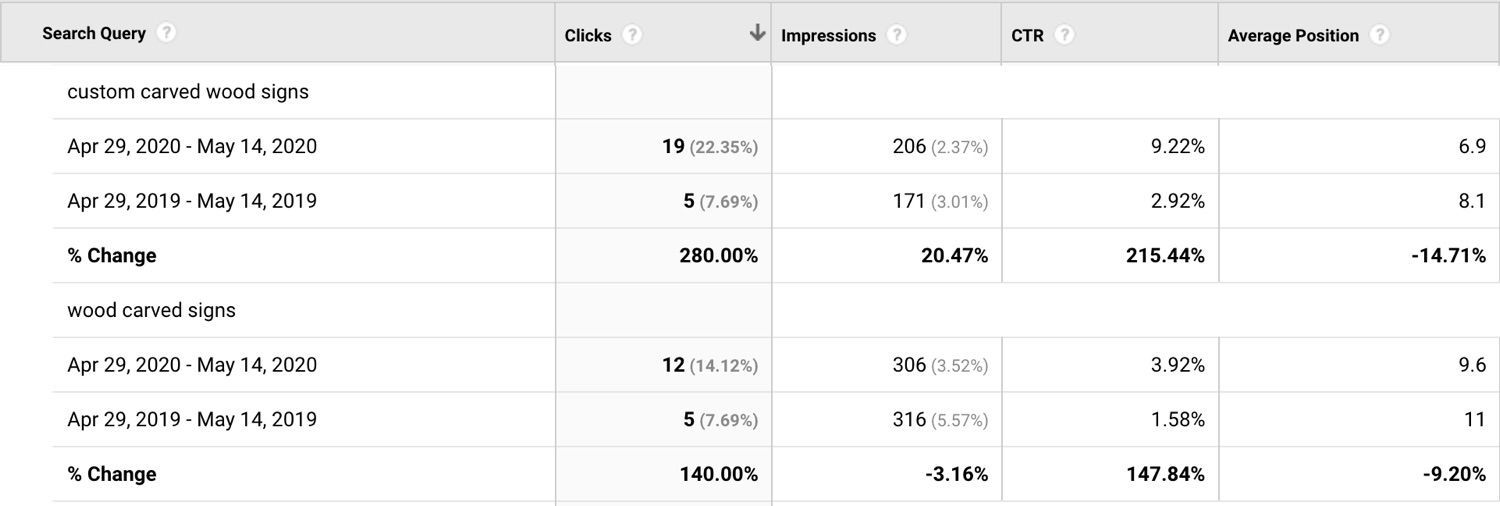
Task: Sort table by Search Query header
Action: pyautogui.click(x=94, y=33)
